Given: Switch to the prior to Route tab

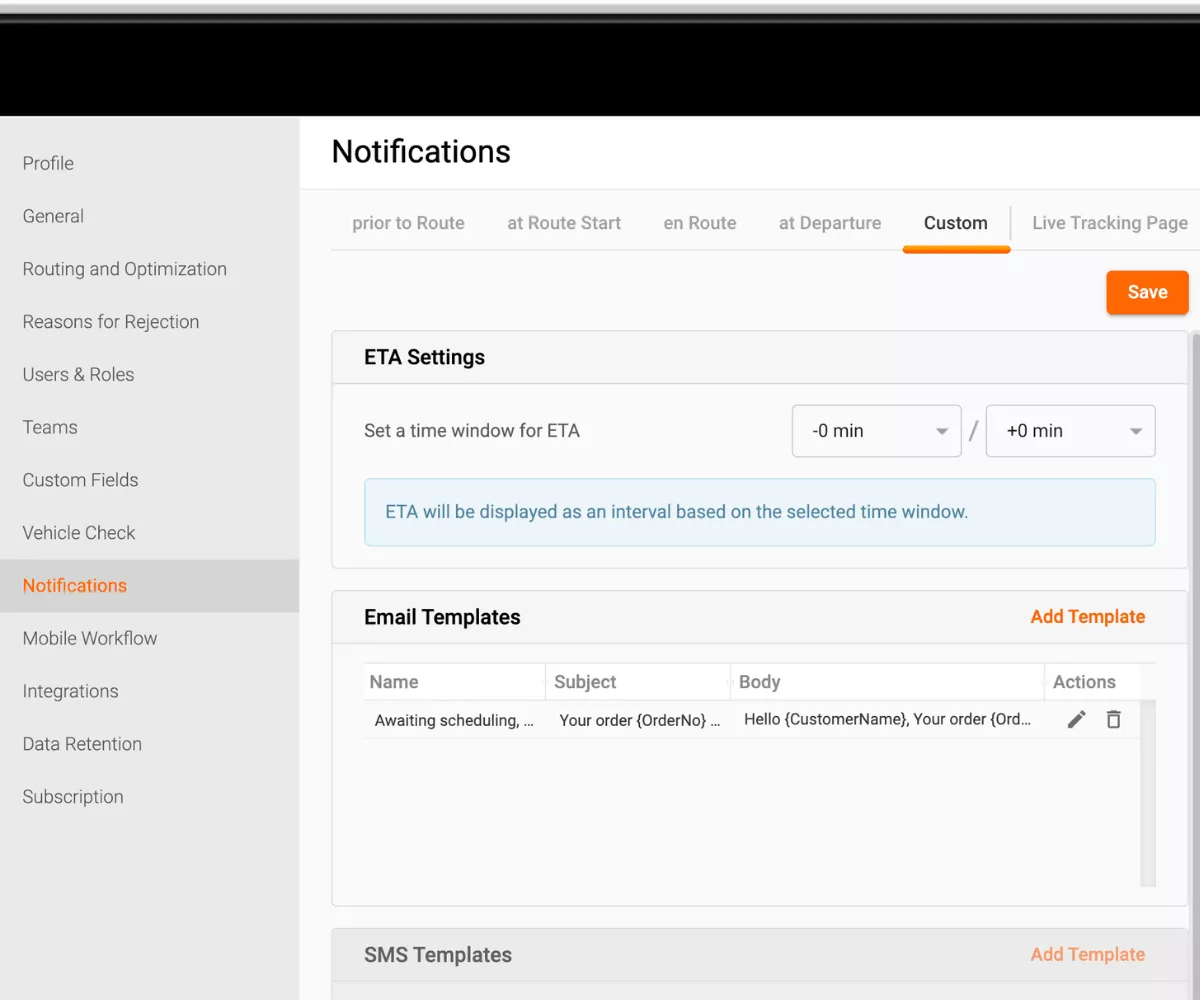Looking at the screenshot, I should (x=408, y=223).
